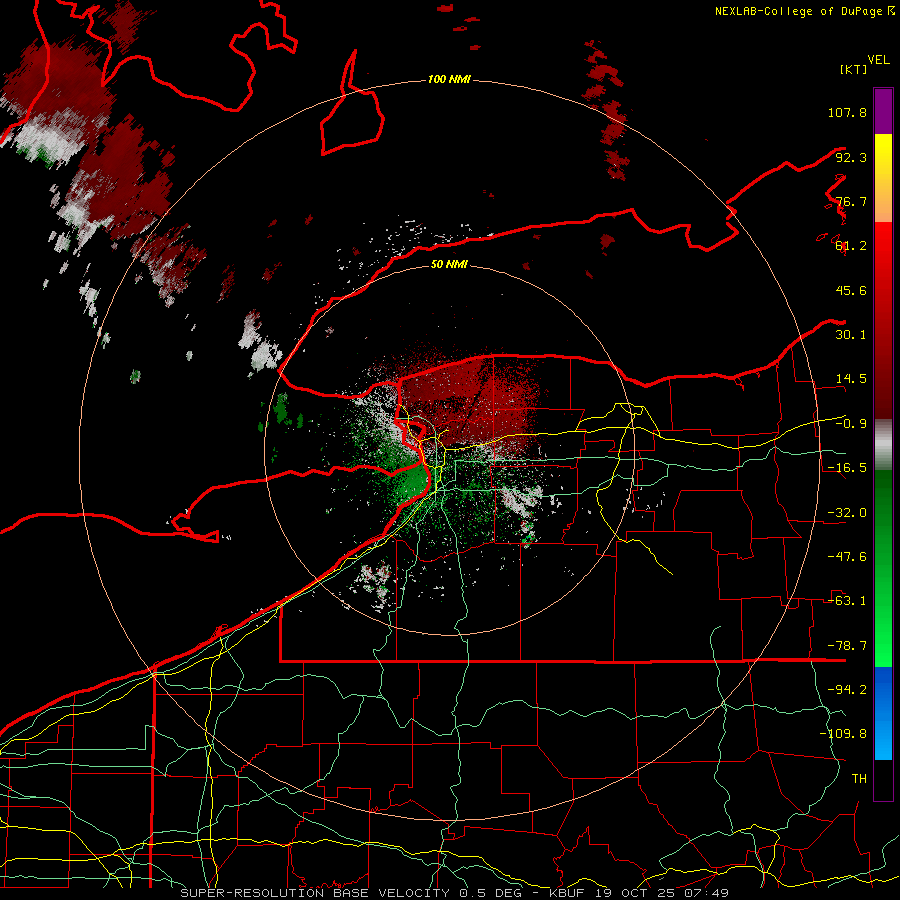Click the 50 NMI range ring label

(x=449, y=264)
